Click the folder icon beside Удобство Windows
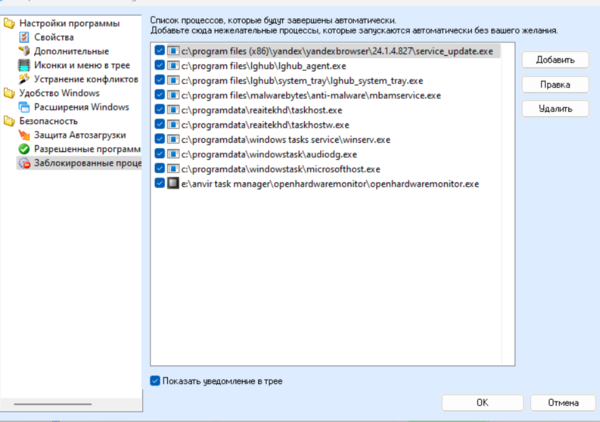The image size is (600, 422). click(9, 93)
